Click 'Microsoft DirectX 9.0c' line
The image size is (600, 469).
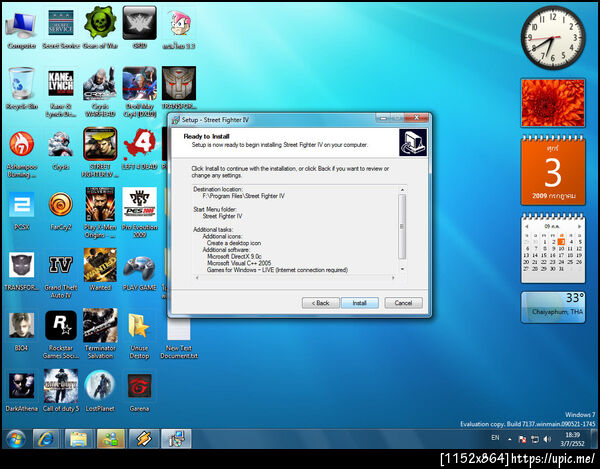point(234,256)
